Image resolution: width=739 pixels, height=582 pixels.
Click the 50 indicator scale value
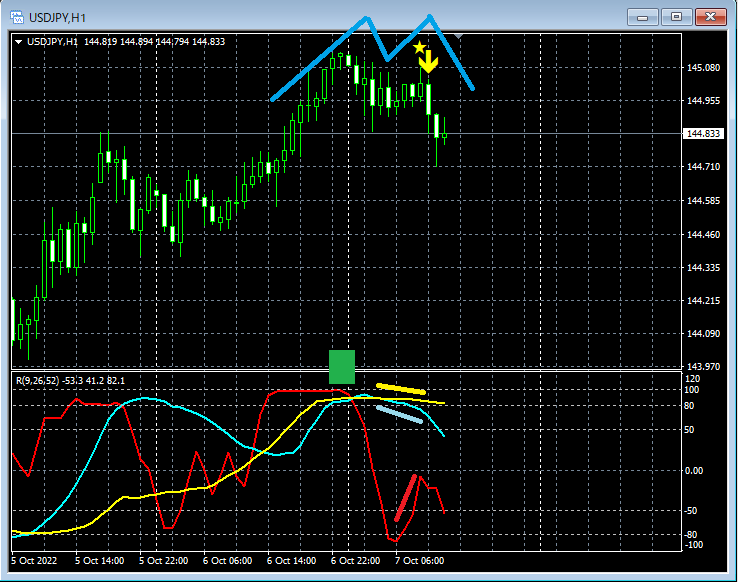(x=689, y=430)
